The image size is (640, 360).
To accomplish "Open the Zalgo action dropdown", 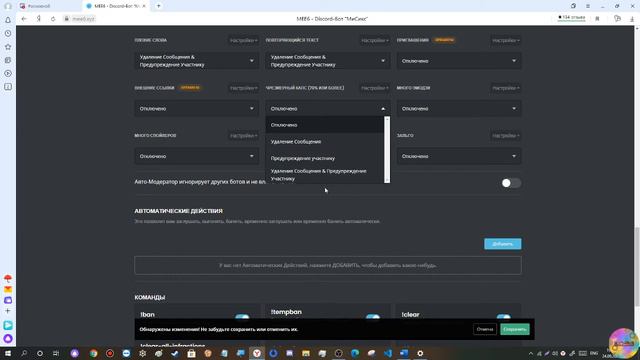I will [459, 156].
